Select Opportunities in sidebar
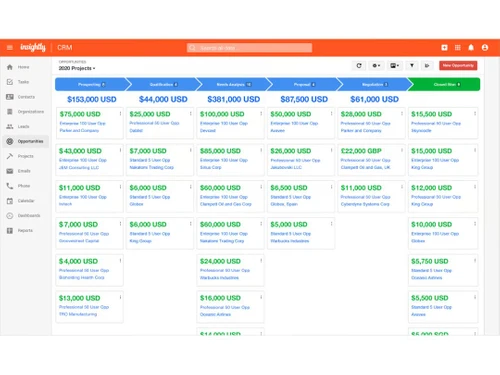The width and height of the screenshot is (500, 375). [x=25, y=141]
